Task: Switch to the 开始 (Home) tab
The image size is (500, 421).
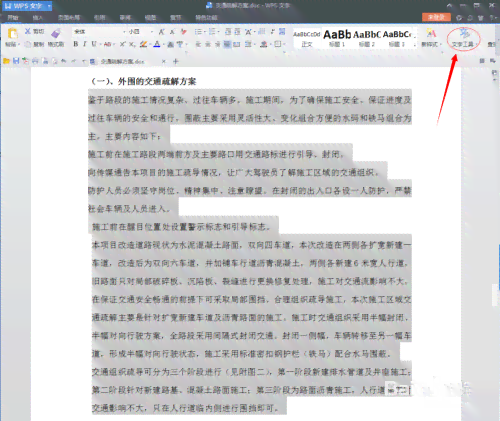Action: click(x=13, y=18)
